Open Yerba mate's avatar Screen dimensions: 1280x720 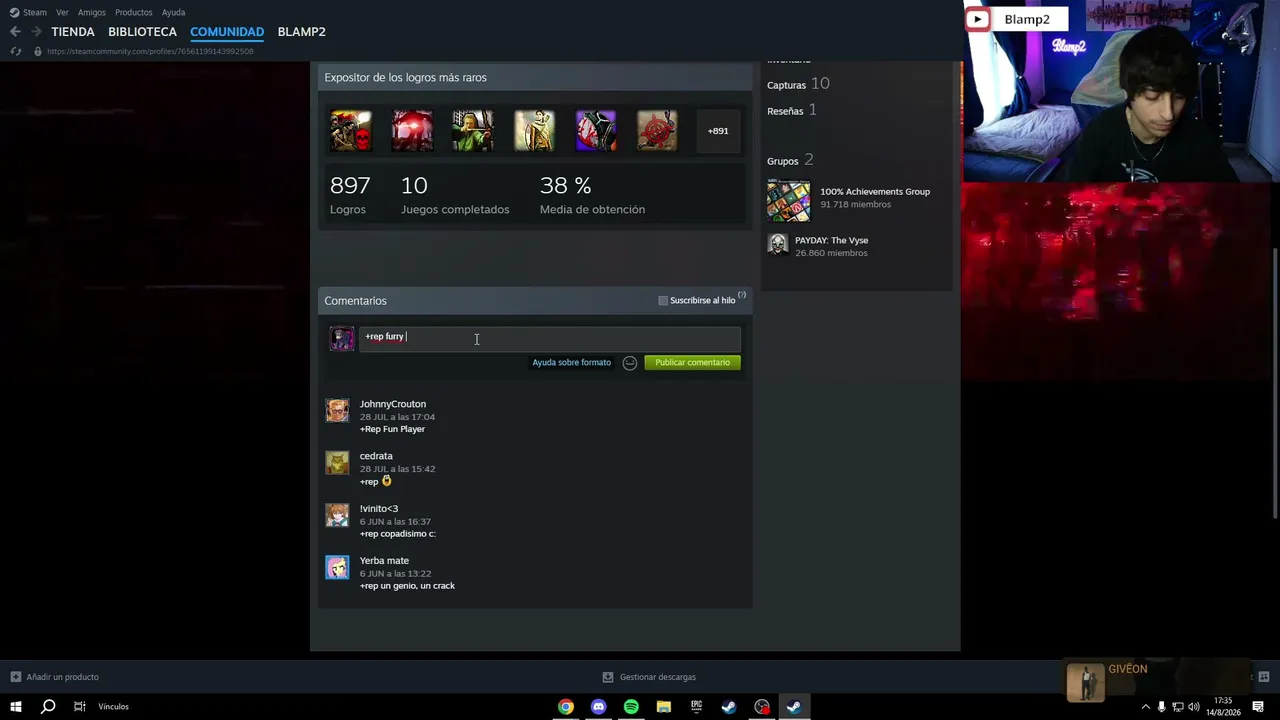point(337,567)
